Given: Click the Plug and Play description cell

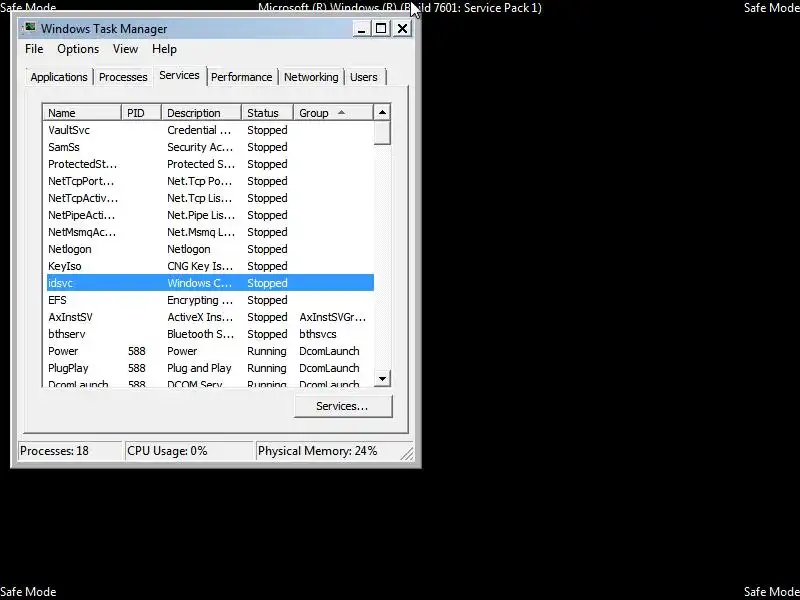Looking at the screenshot, I should click(x=199, y=368).
